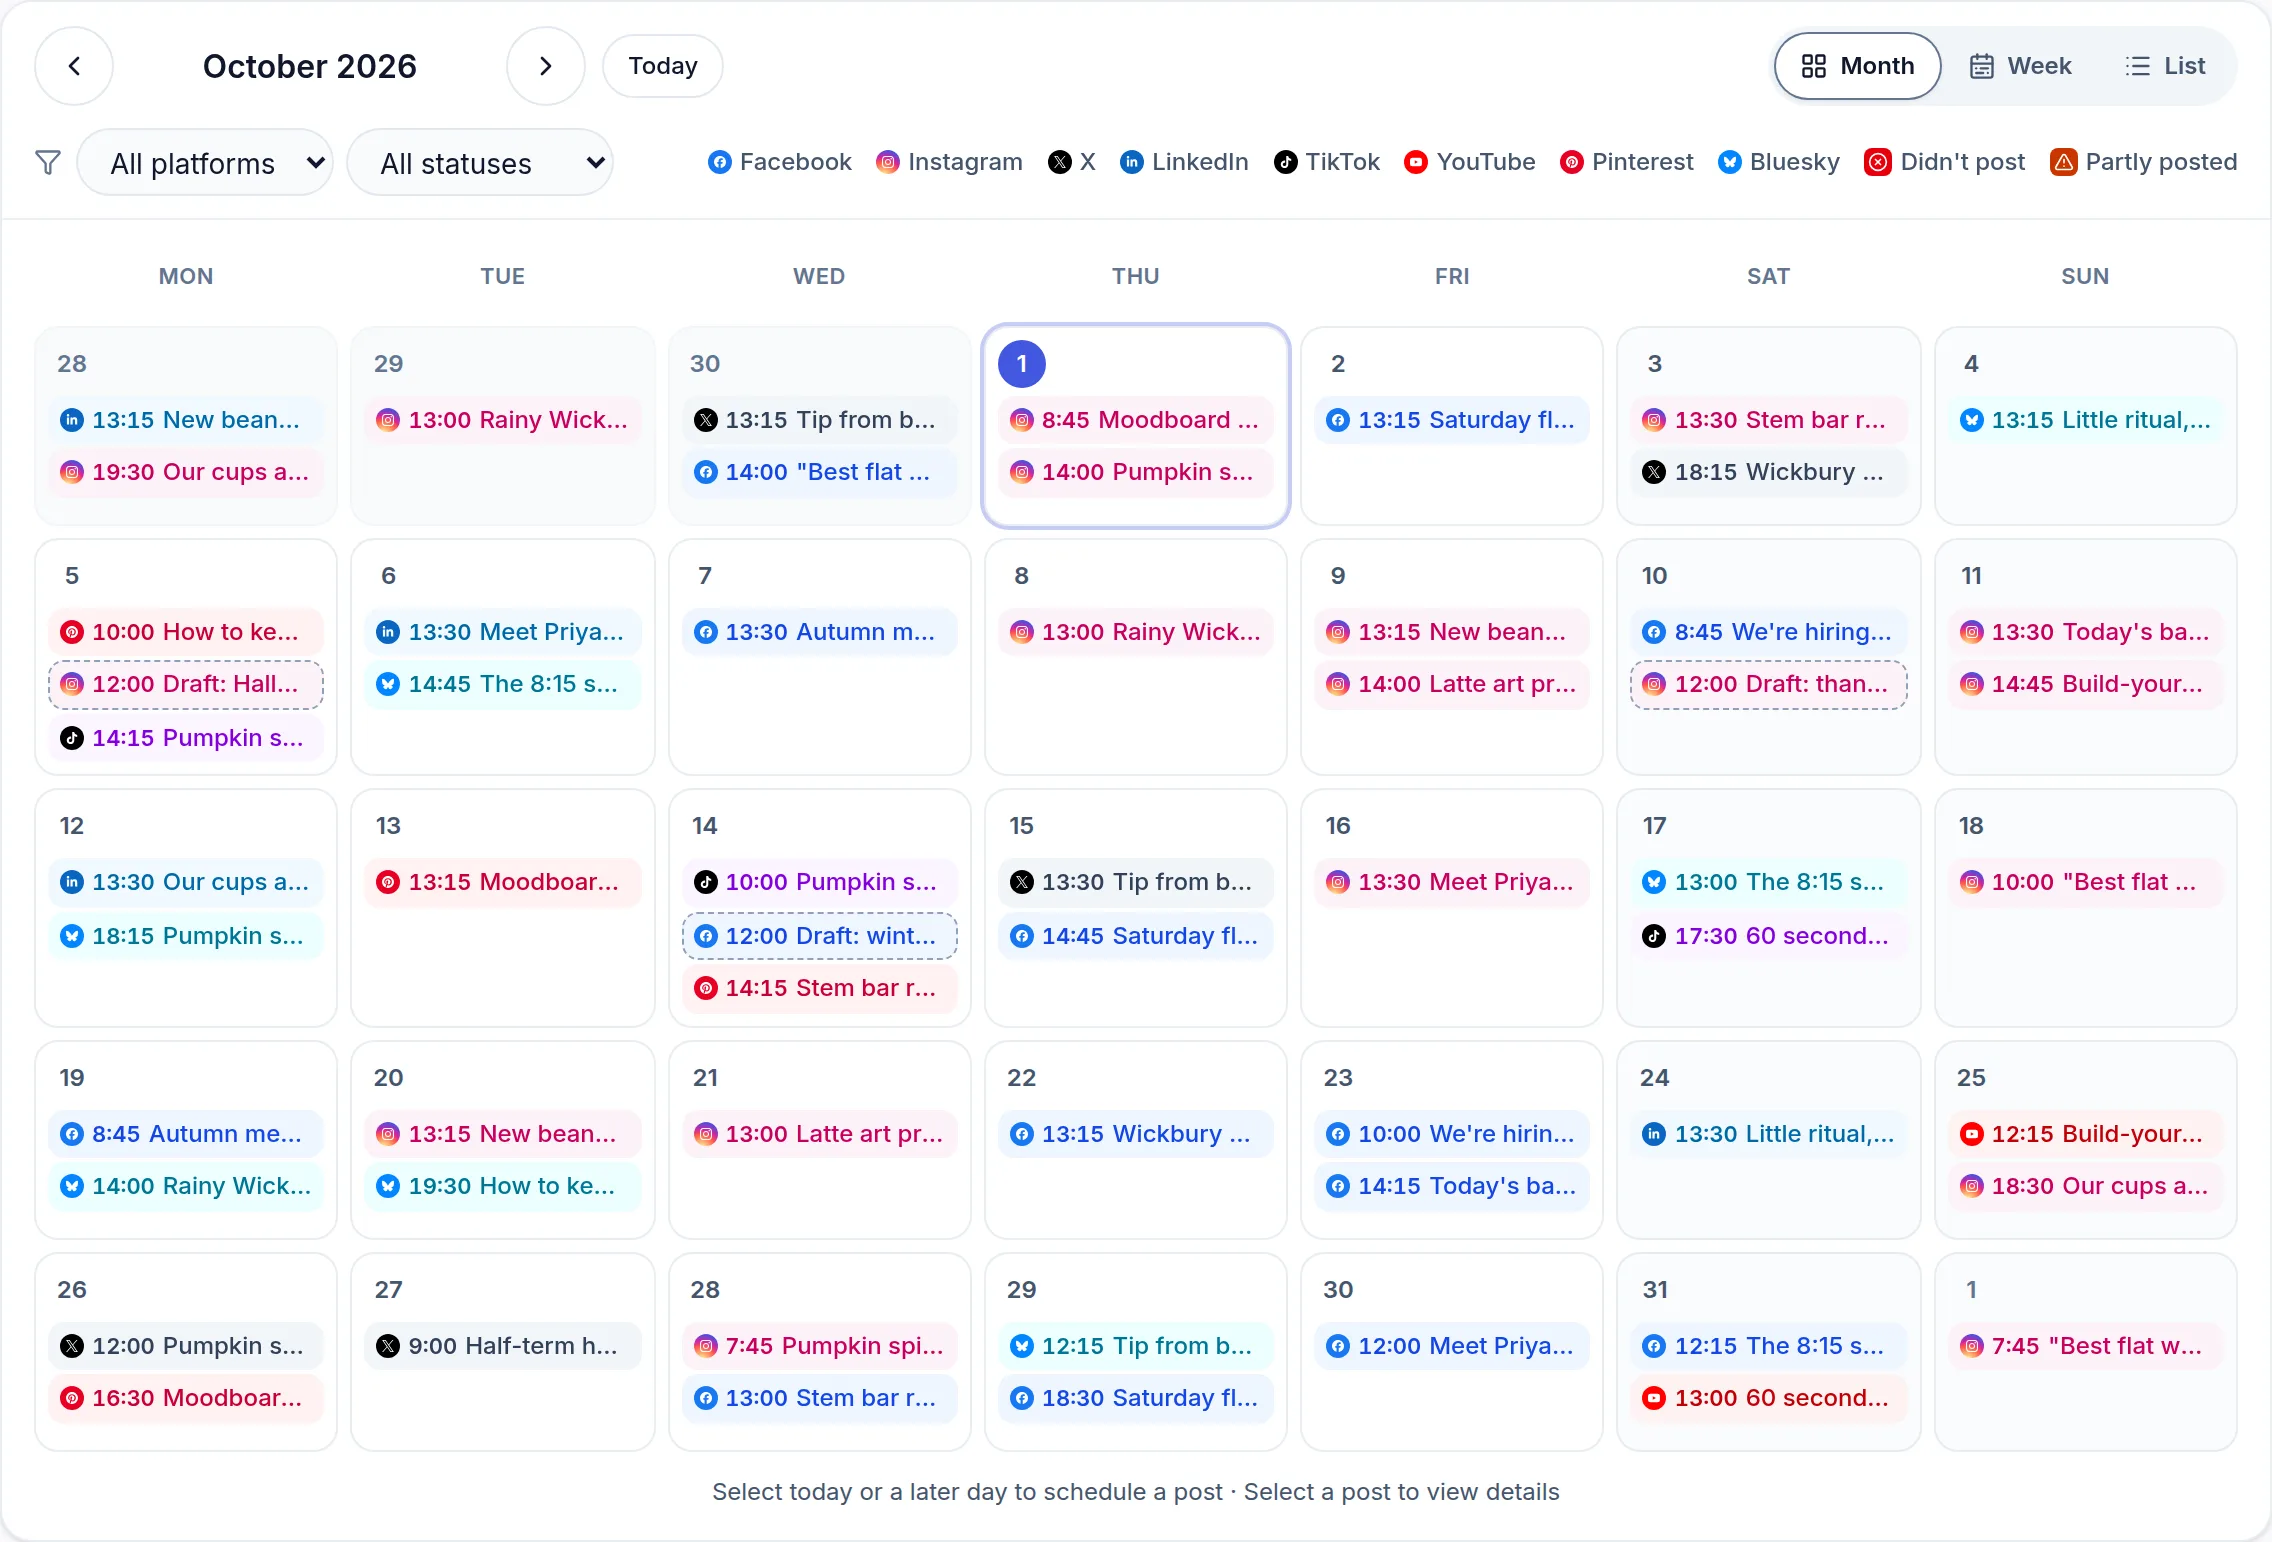Go to next month with right chevron
The image size is (2272, 1542).
coord(545,66)
